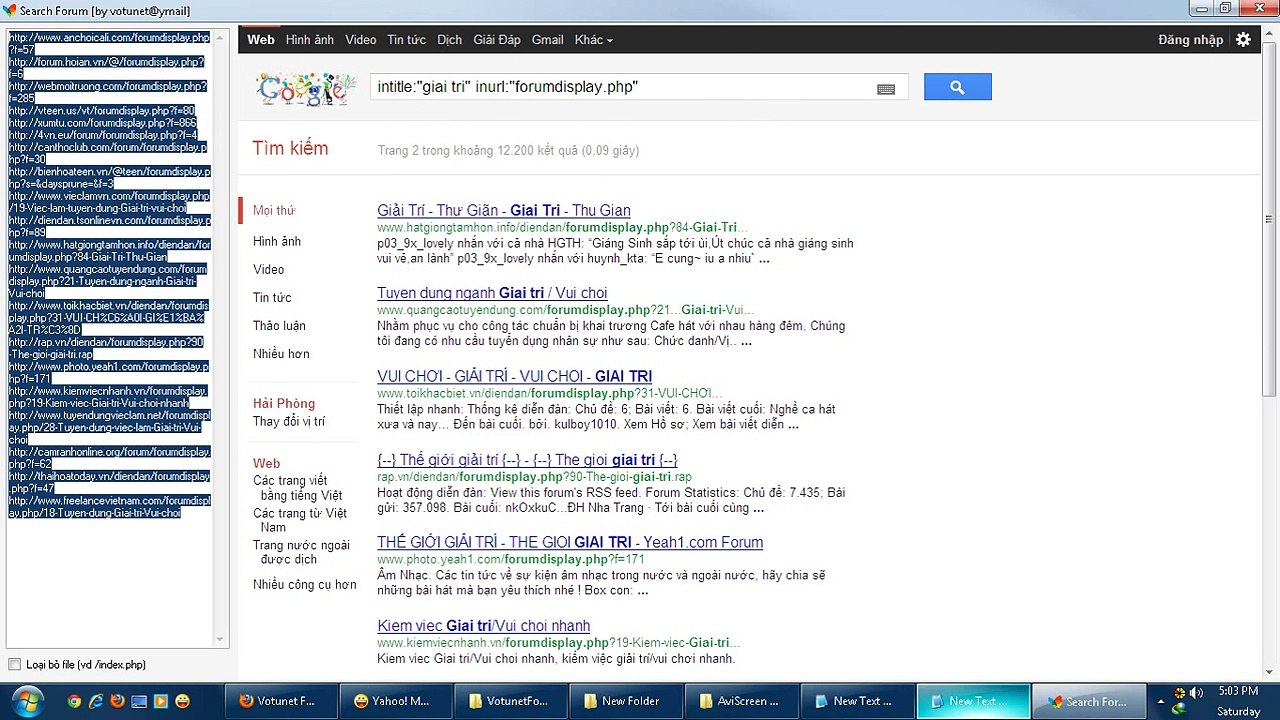Switch to the highlighted New Text taskbar window
The height and width of the screenshot is (720, 1280).
pyautogui.click(x=973, y=701)
